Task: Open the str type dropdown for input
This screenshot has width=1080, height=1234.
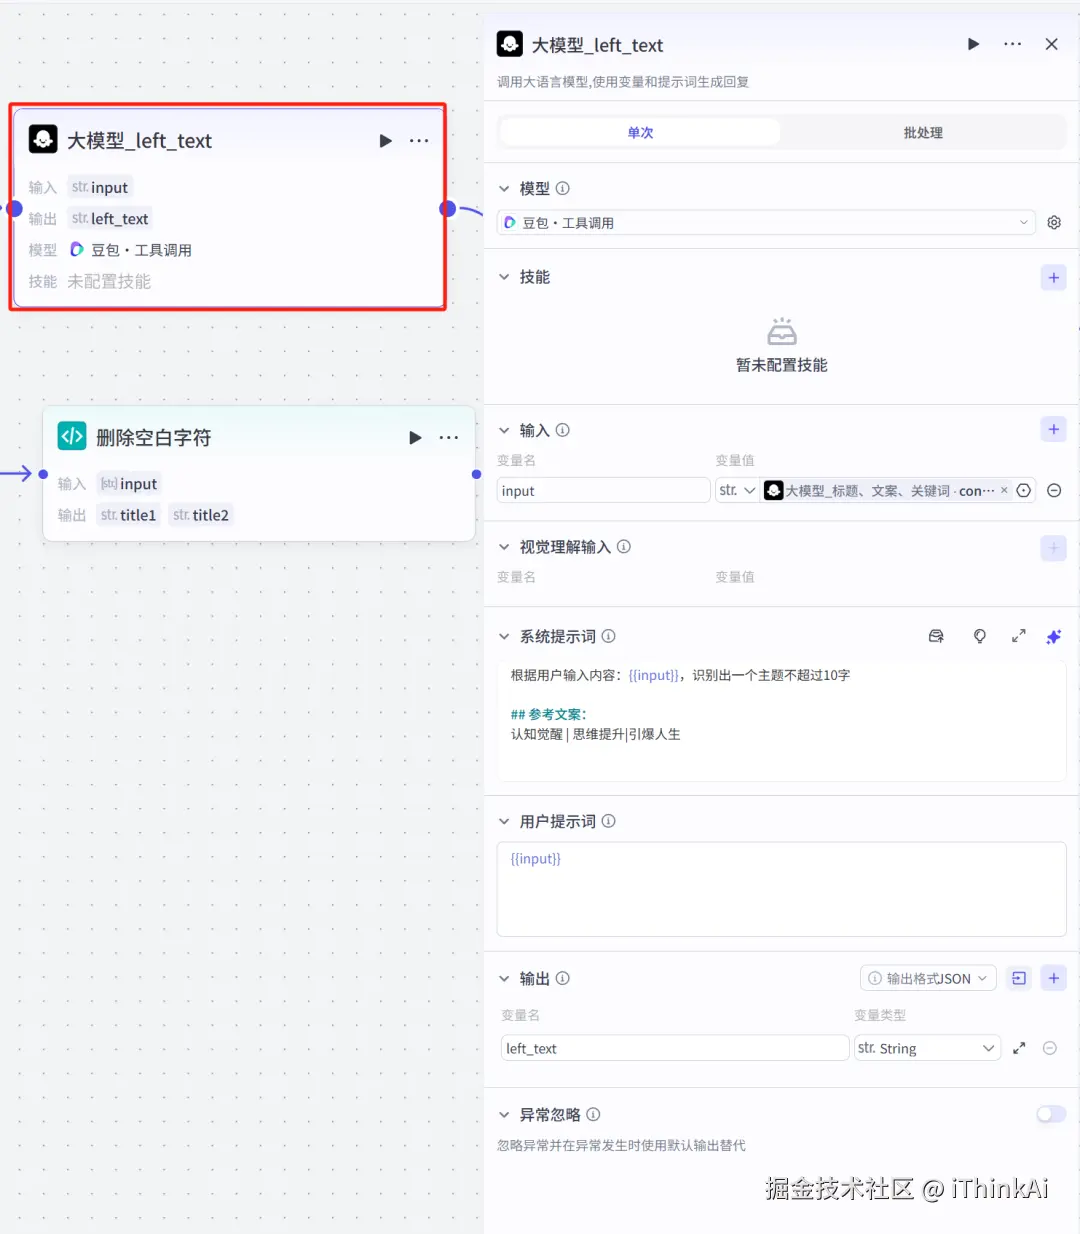Action: click(x=737, y=490)
